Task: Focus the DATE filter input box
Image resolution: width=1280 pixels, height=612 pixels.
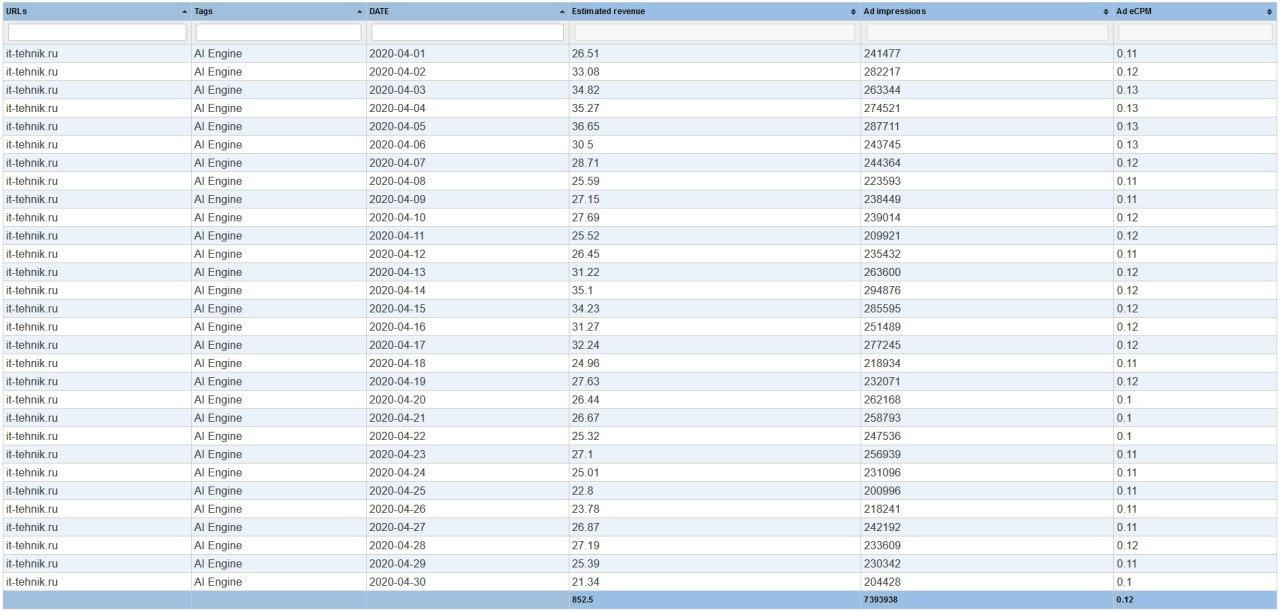Action: tap(468, 32)
